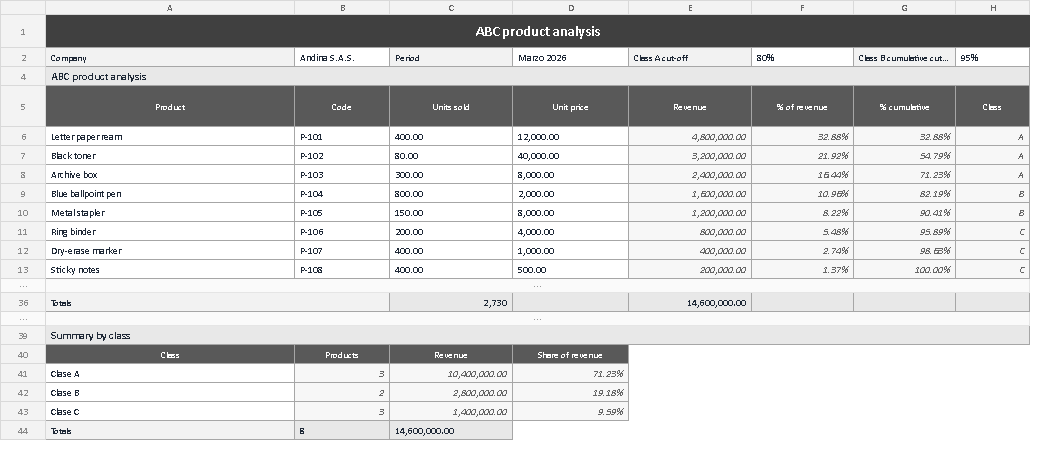This screenshot has width=1042, height=452.
Task: Click the 'Company' label cell
Action: point(170,57)
